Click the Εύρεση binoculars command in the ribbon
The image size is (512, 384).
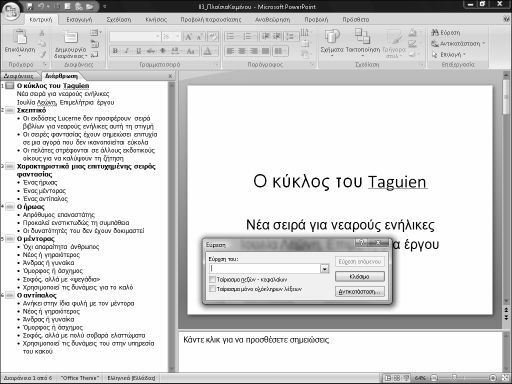pyautogui.click(x=446, y=33)
